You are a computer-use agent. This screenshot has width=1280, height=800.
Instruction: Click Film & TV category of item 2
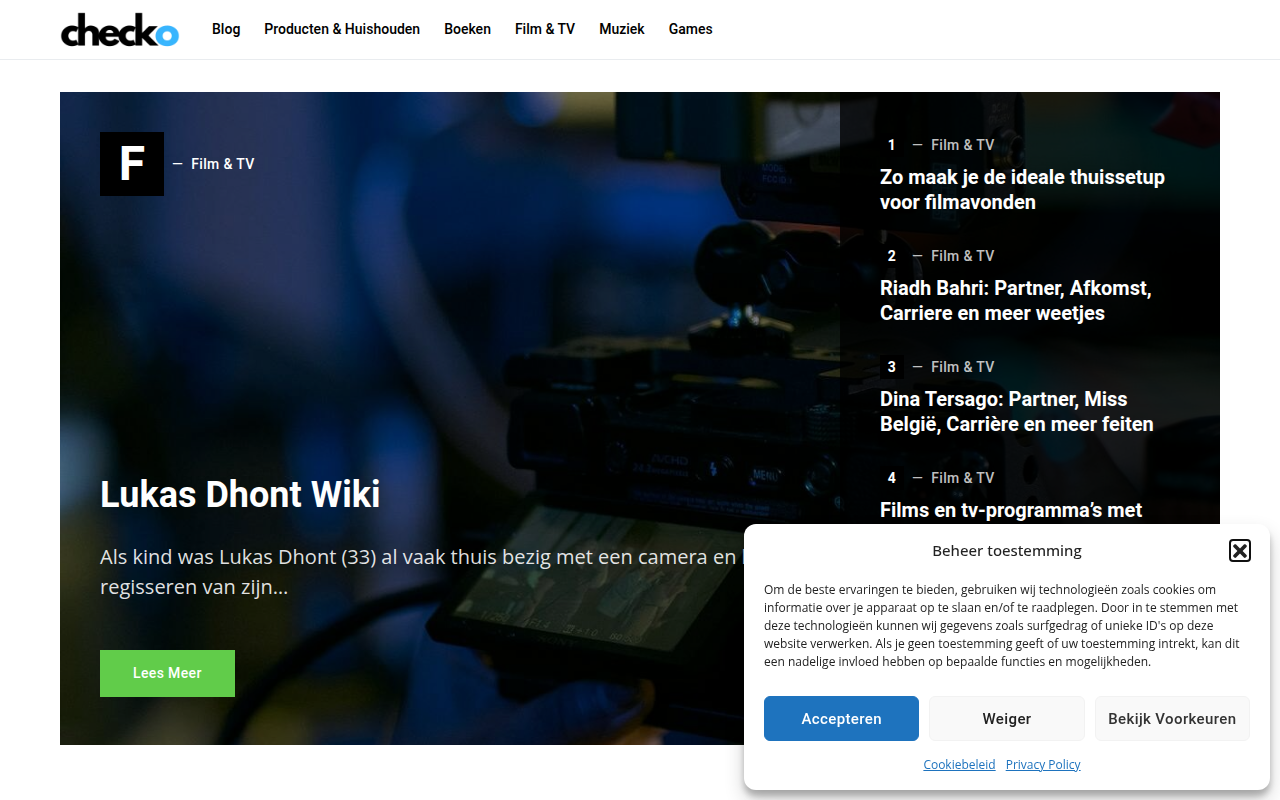(963, 256)
